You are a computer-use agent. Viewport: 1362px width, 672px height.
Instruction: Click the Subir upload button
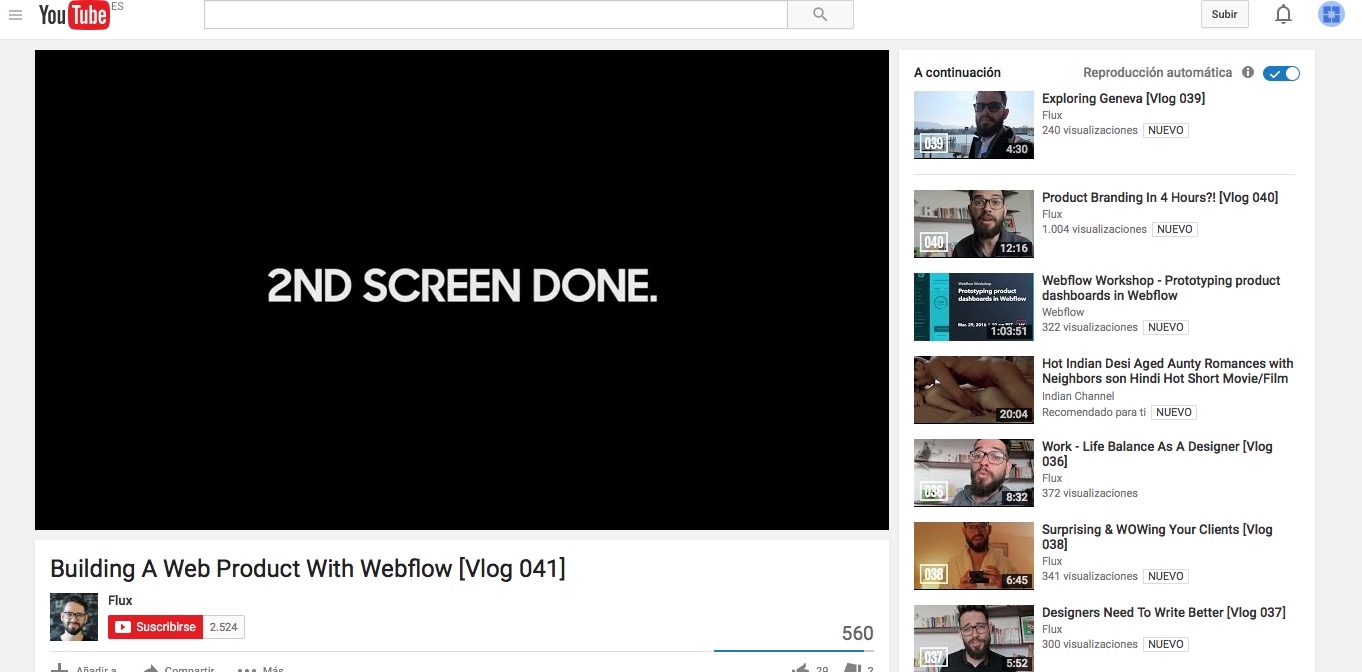coord(1224,14)
